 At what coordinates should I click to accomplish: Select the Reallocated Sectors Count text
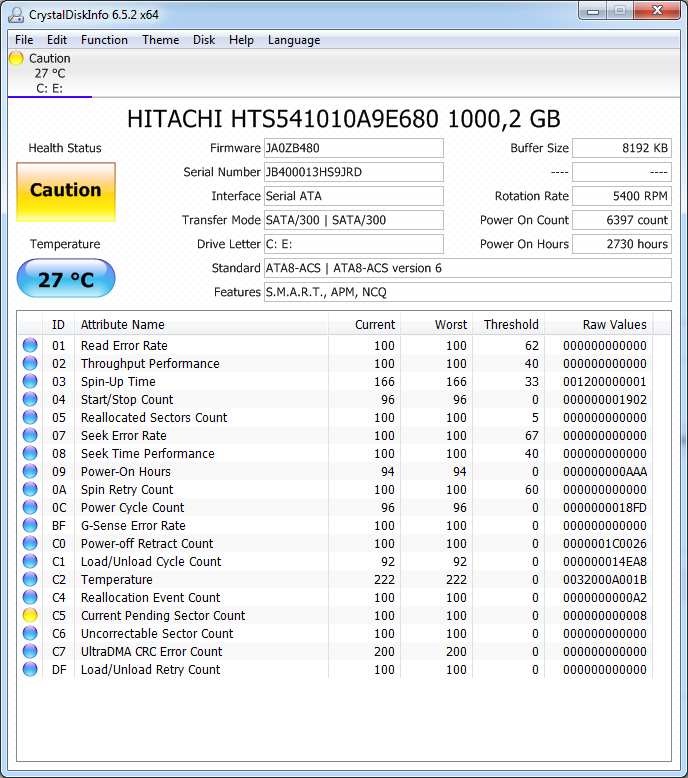pos(154,418)
